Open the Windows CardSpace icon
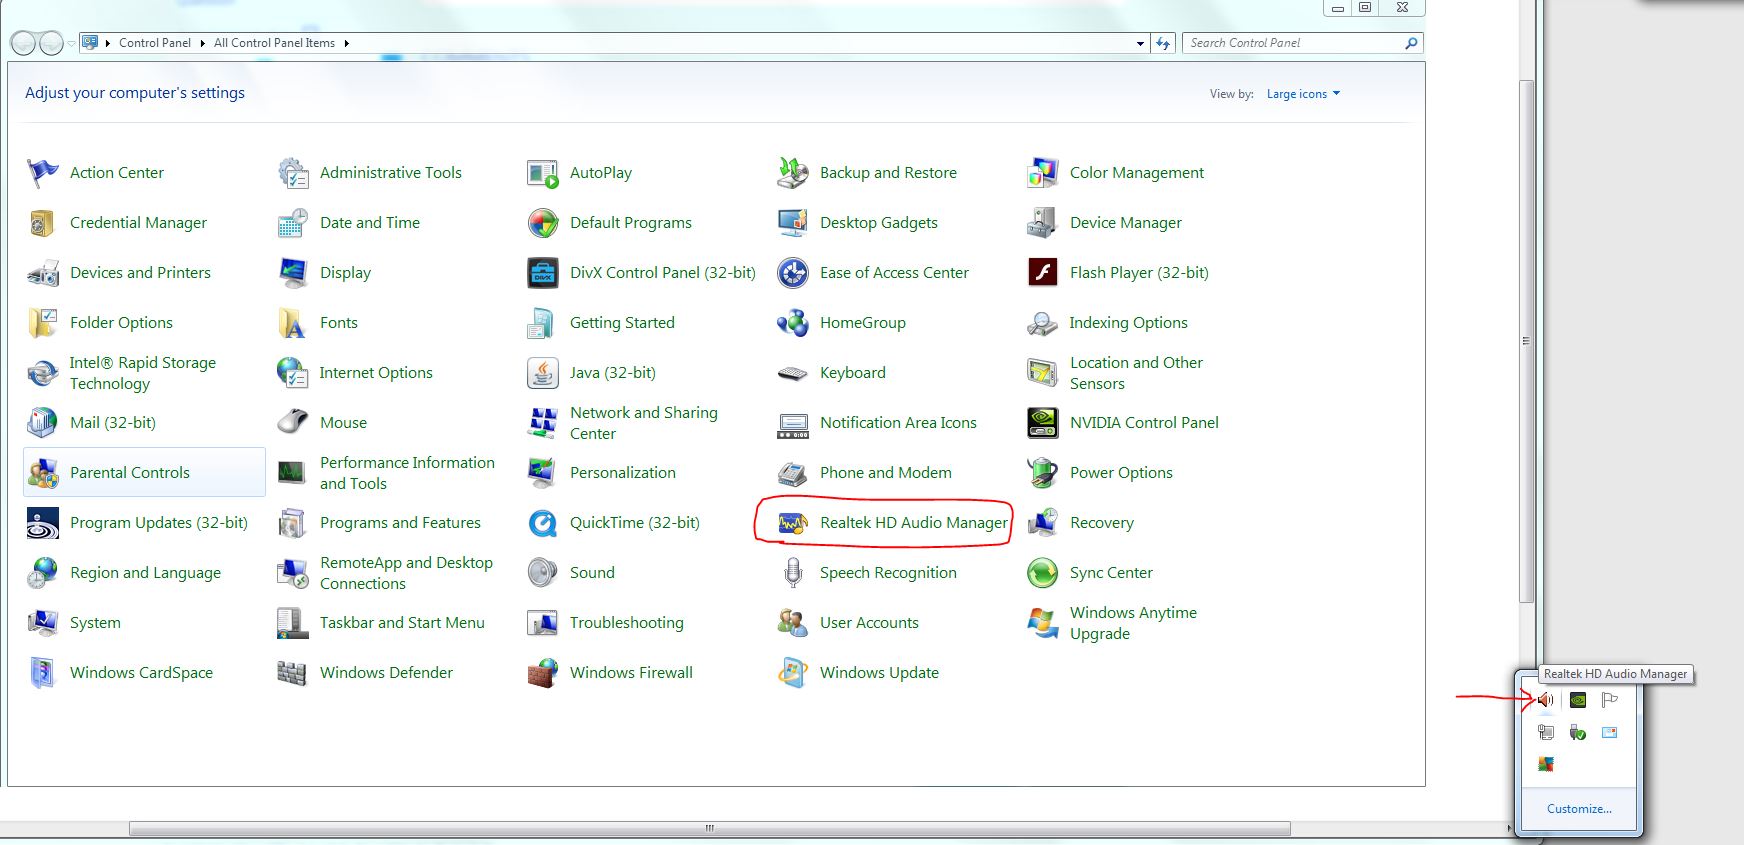This screenshot has height=845, width=1744. tap(42, 673)
